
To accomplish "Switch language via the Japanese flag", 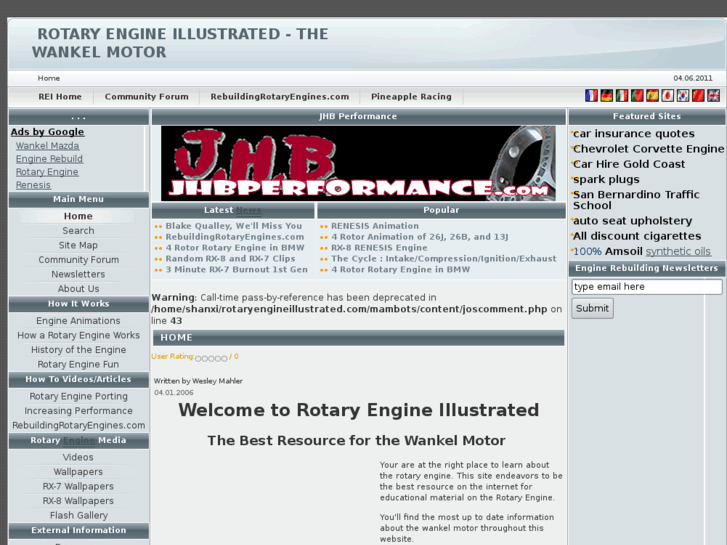I will point(668,96).
